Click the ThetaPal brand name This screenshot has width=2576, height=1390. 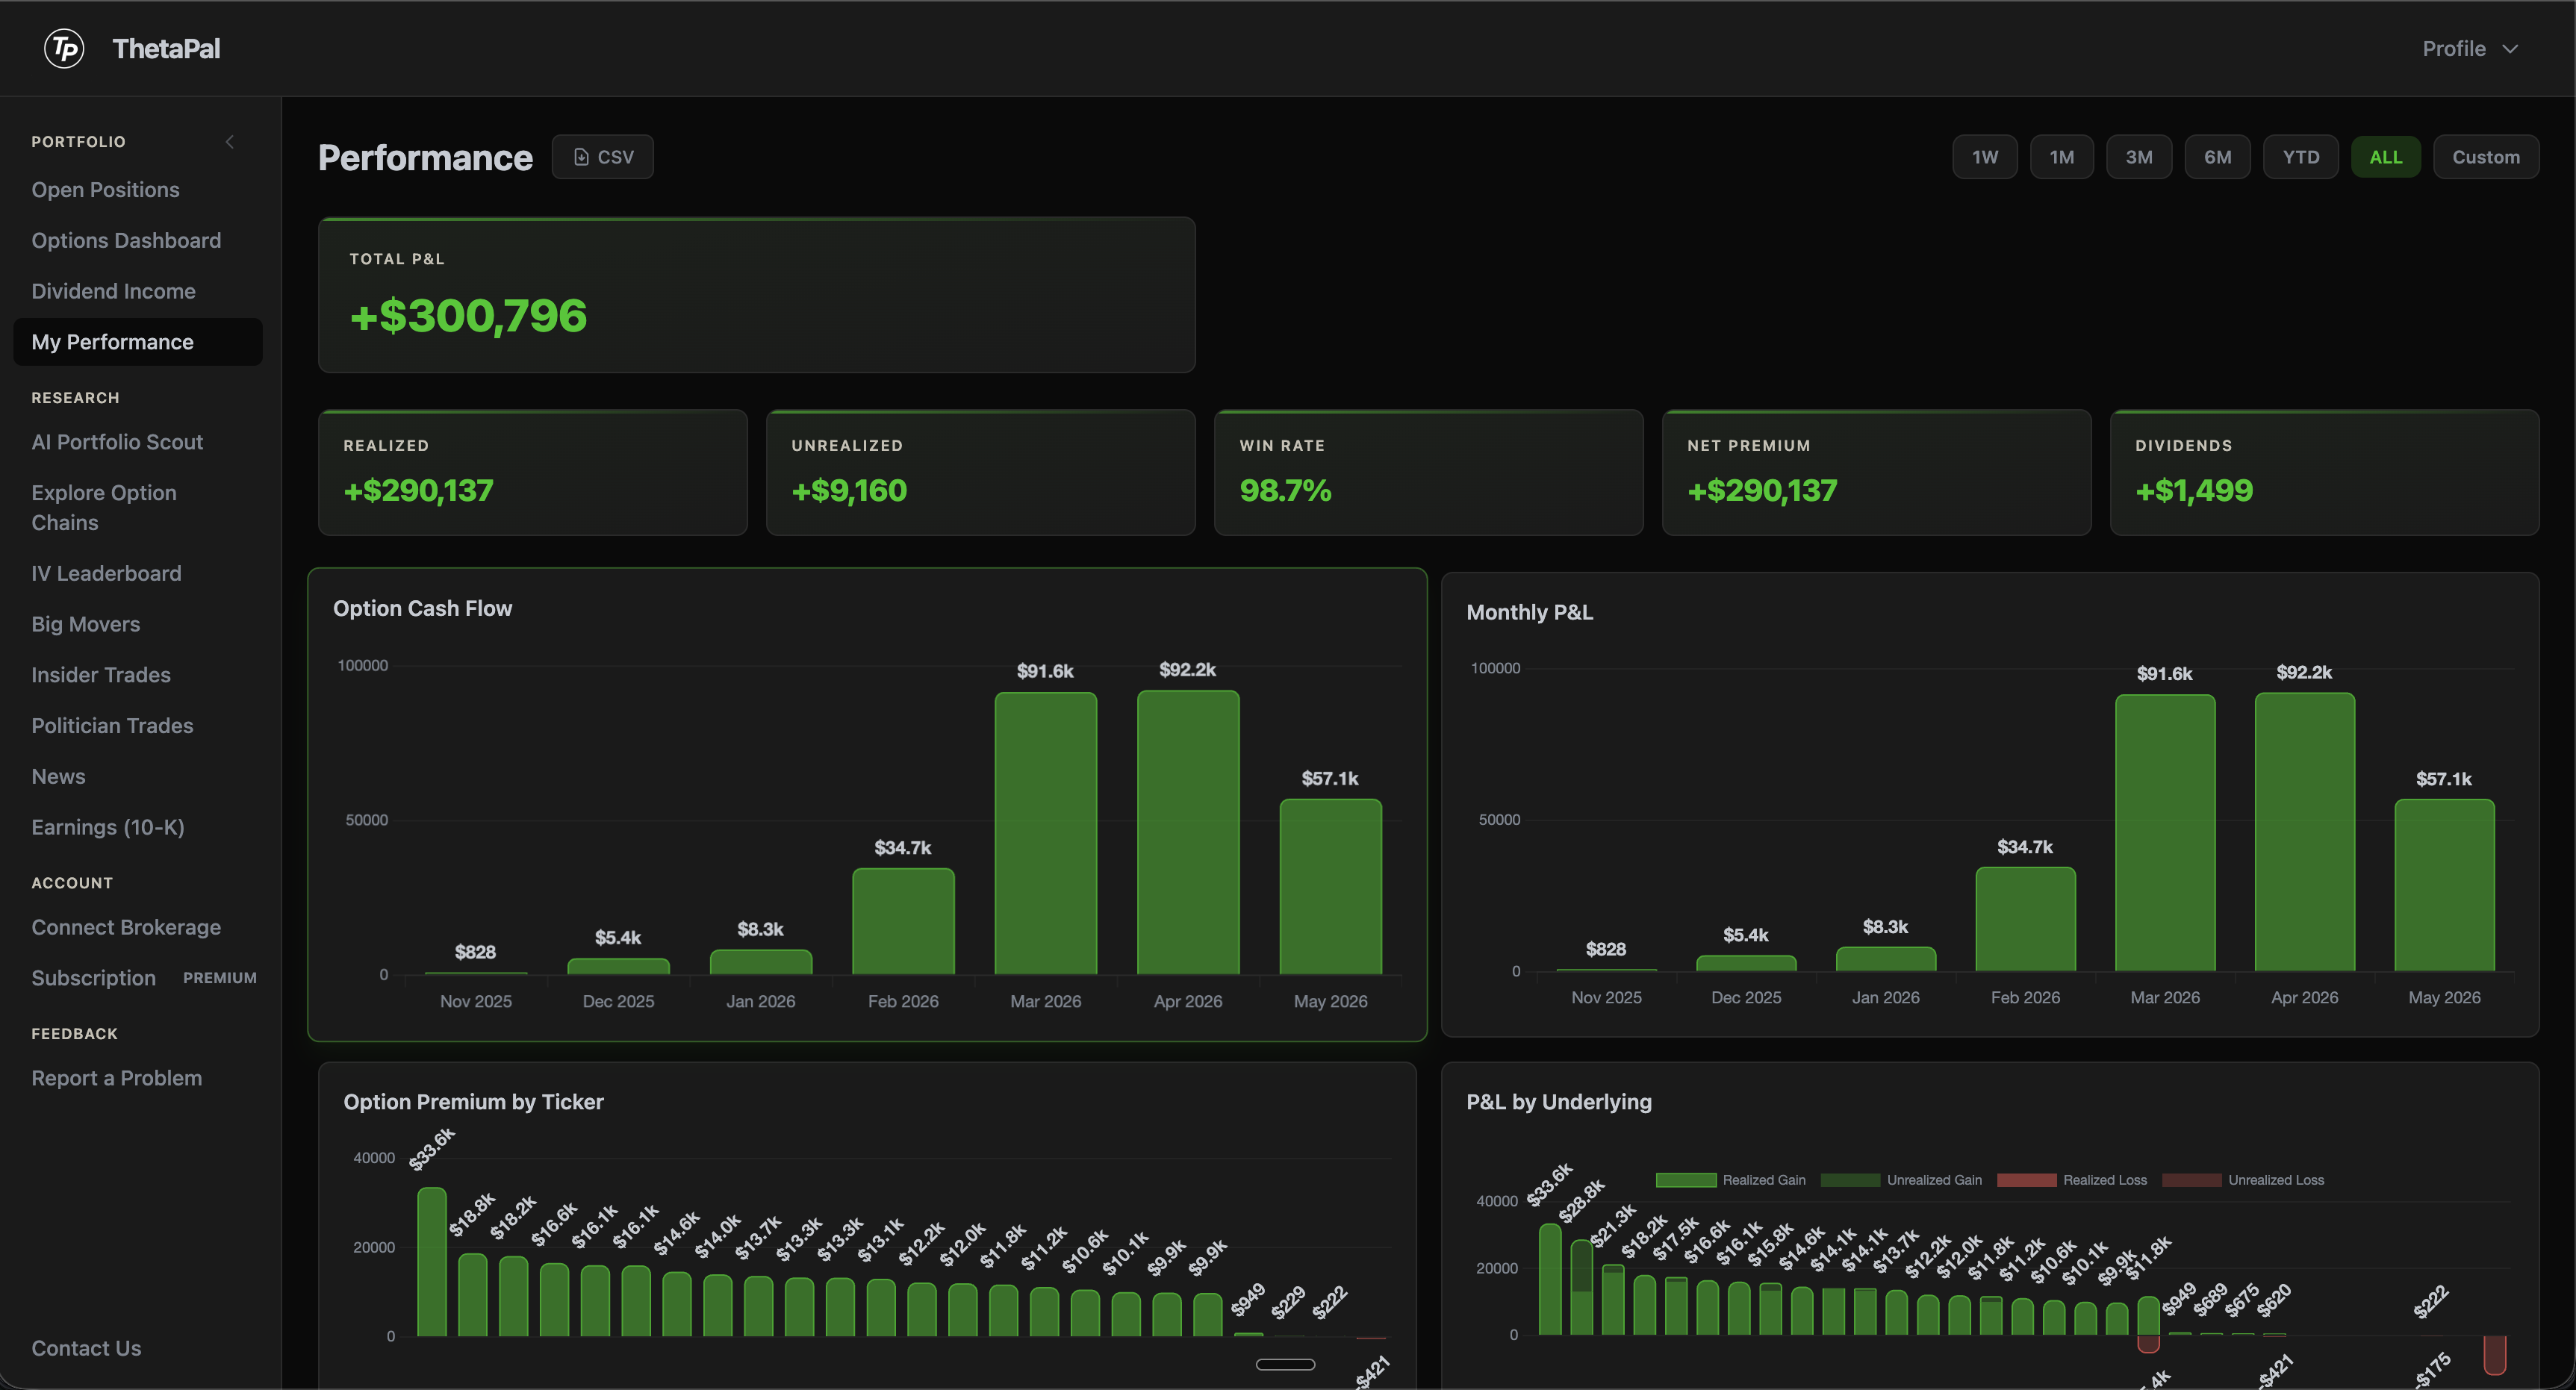tap(166, 48)
